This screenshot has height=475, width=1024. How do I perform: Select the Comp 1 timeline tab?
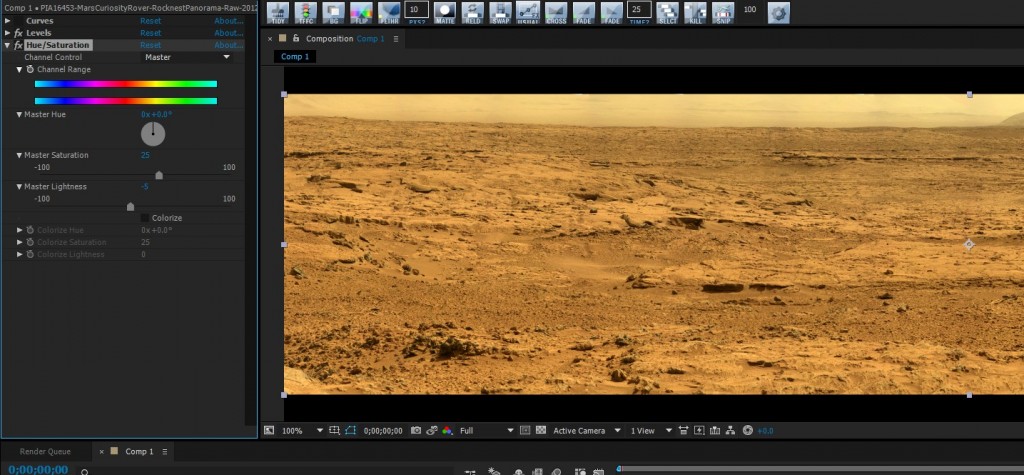coord(138,451)
